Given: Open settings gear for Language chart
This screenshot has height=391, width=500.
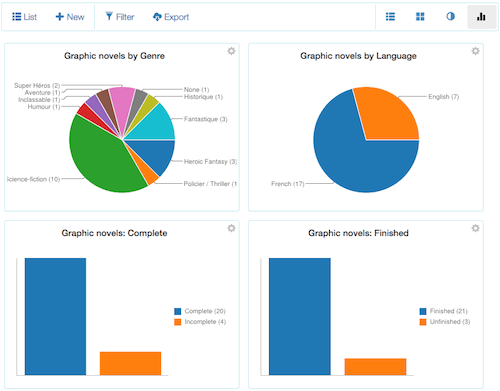Looking at the screenshot, I should click(x=475, y=51).
